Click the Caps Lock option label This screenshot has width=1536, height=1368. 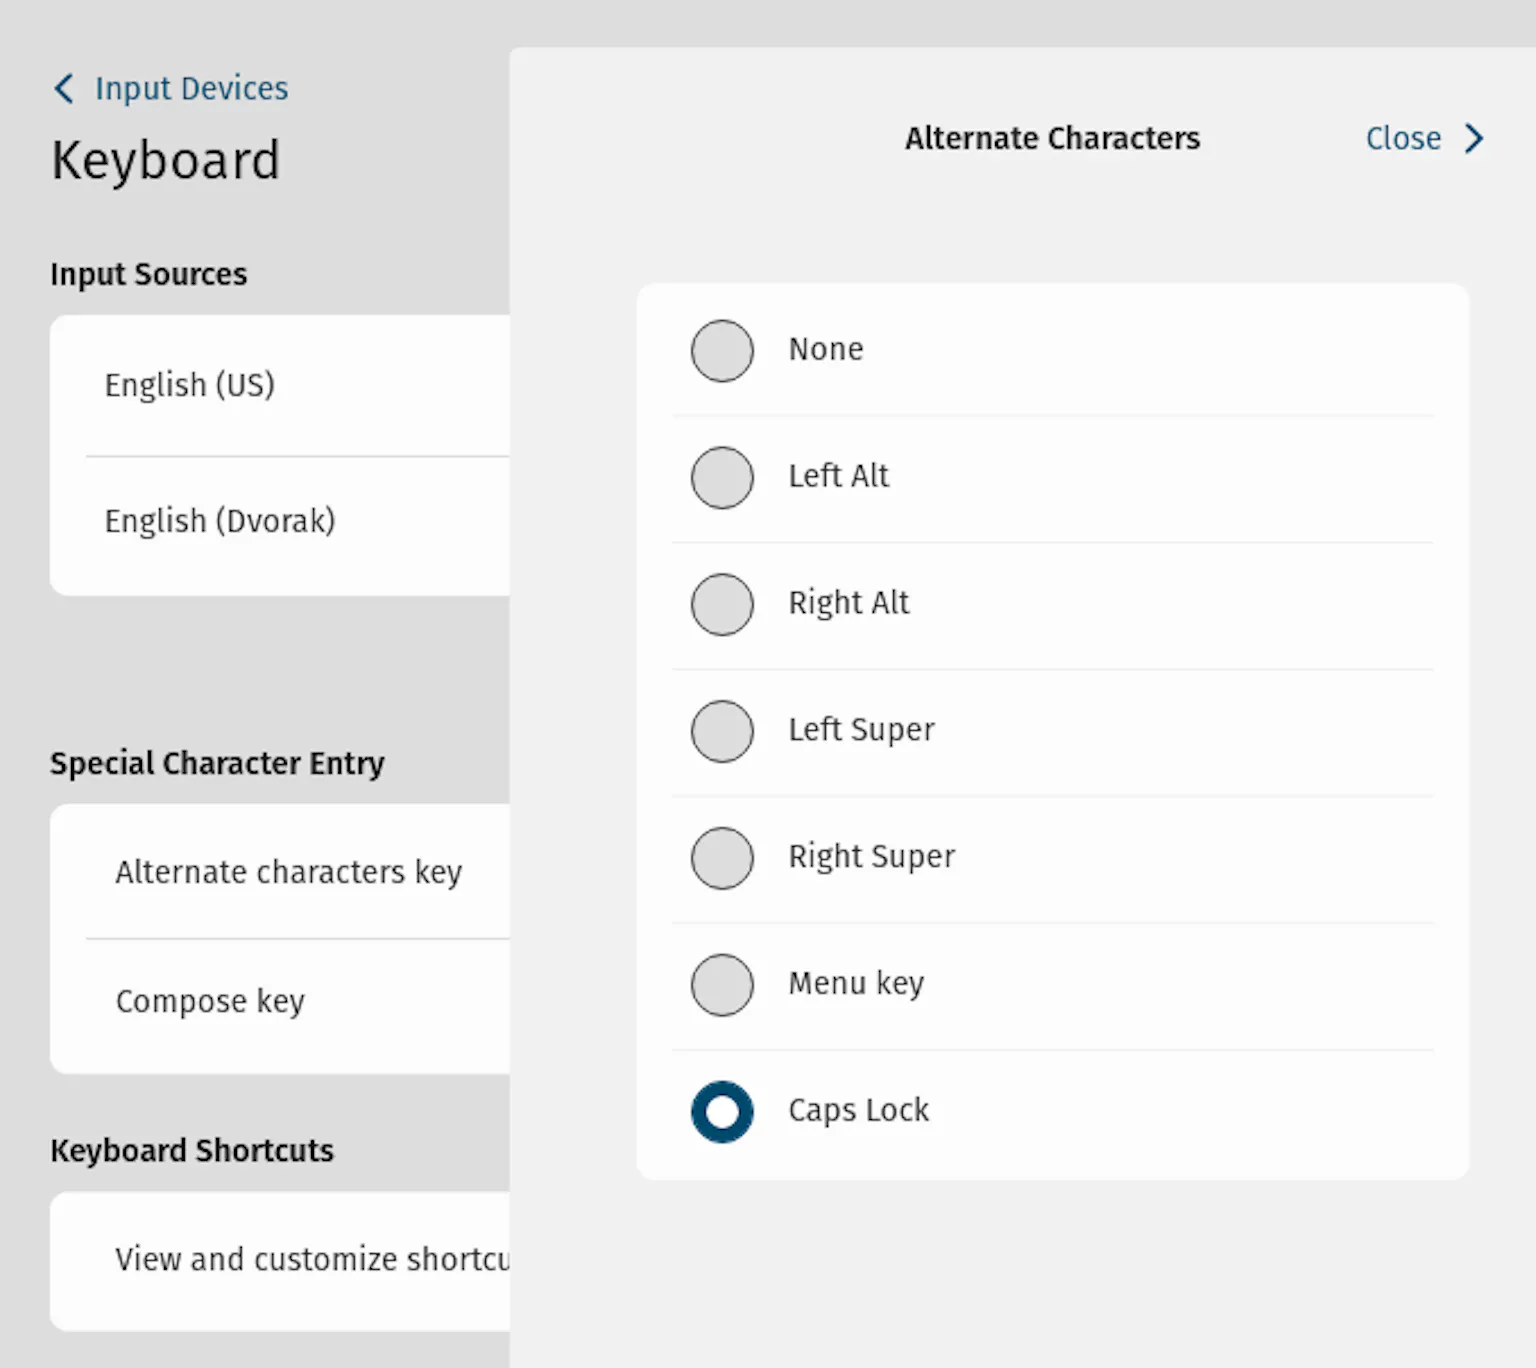[x=859, y=1110]
